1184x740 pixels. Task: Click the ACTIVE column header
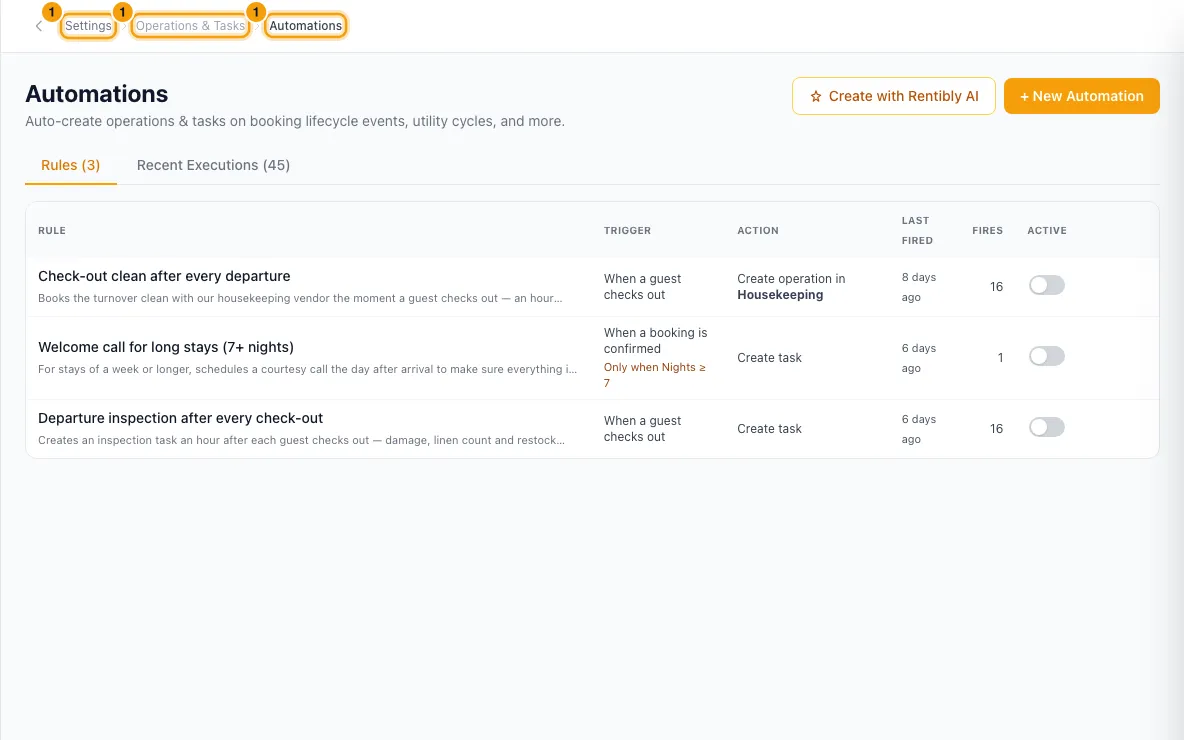(x=1047, y=230)
